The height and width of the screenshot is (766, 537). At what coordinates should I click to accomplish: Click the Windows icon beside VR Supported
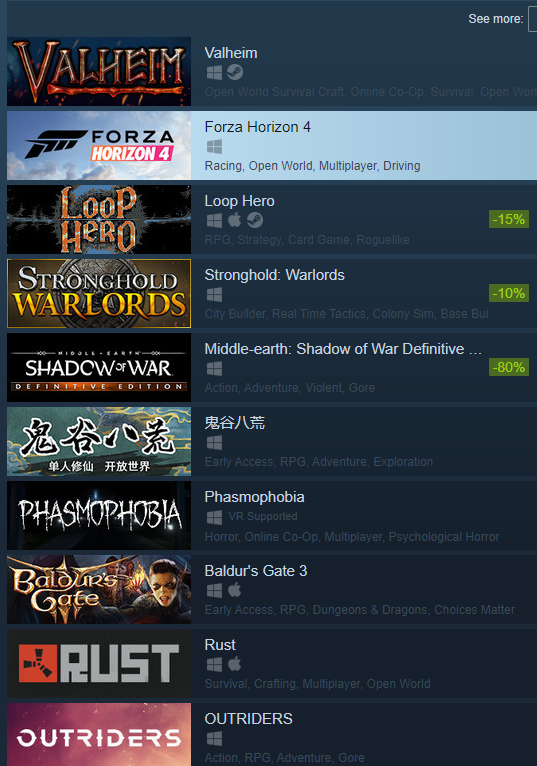click(x=214, y=517)
